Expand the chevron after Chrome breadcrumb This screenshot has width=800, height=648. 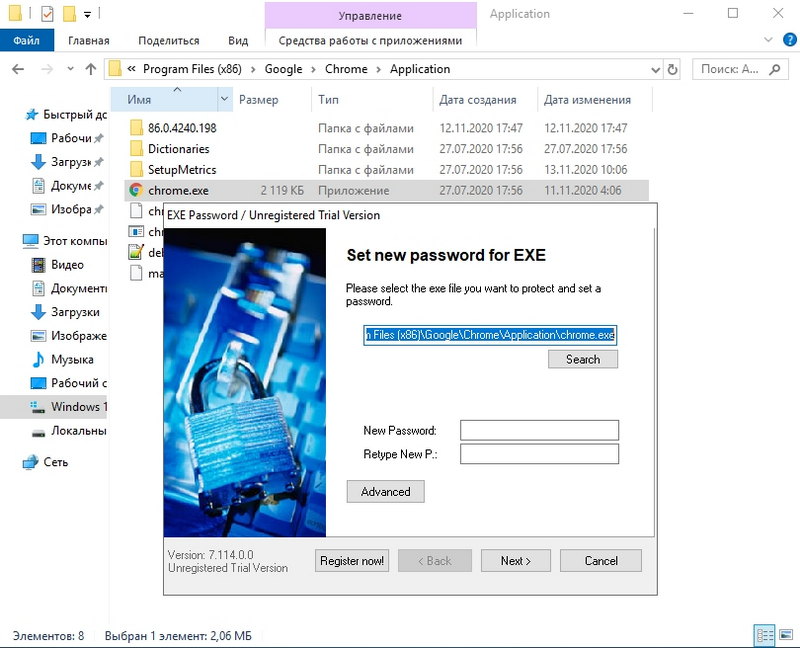[379, 69]
